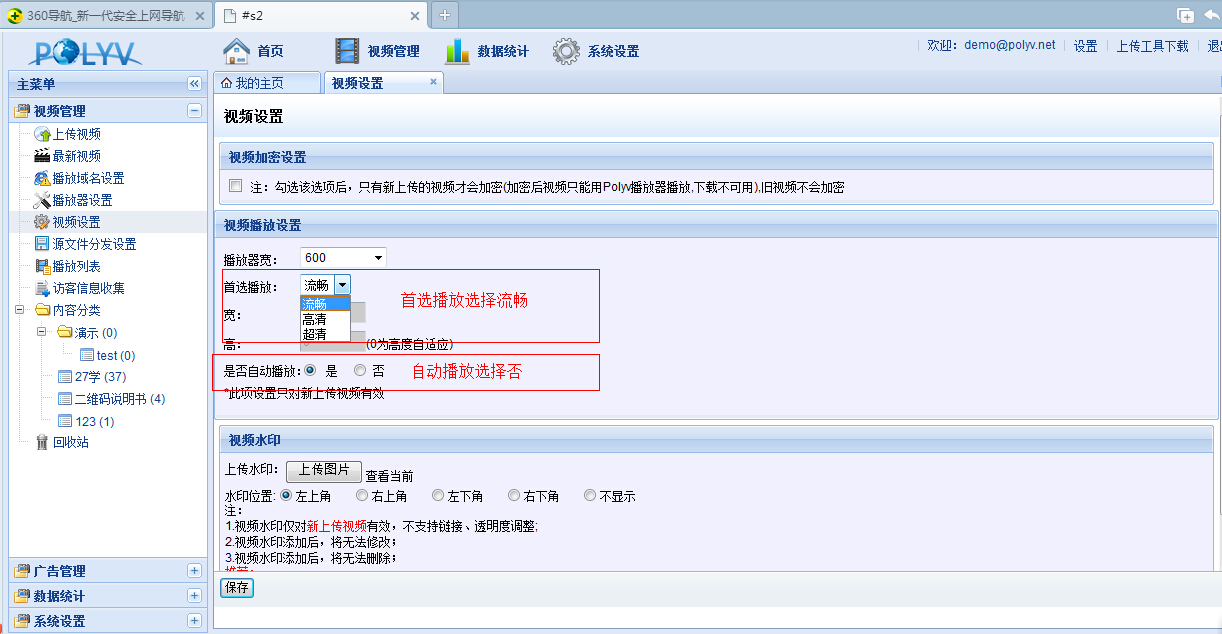Open 上传工具下载 link in header
1222x634 pixels.
[x=1152, y=46]
